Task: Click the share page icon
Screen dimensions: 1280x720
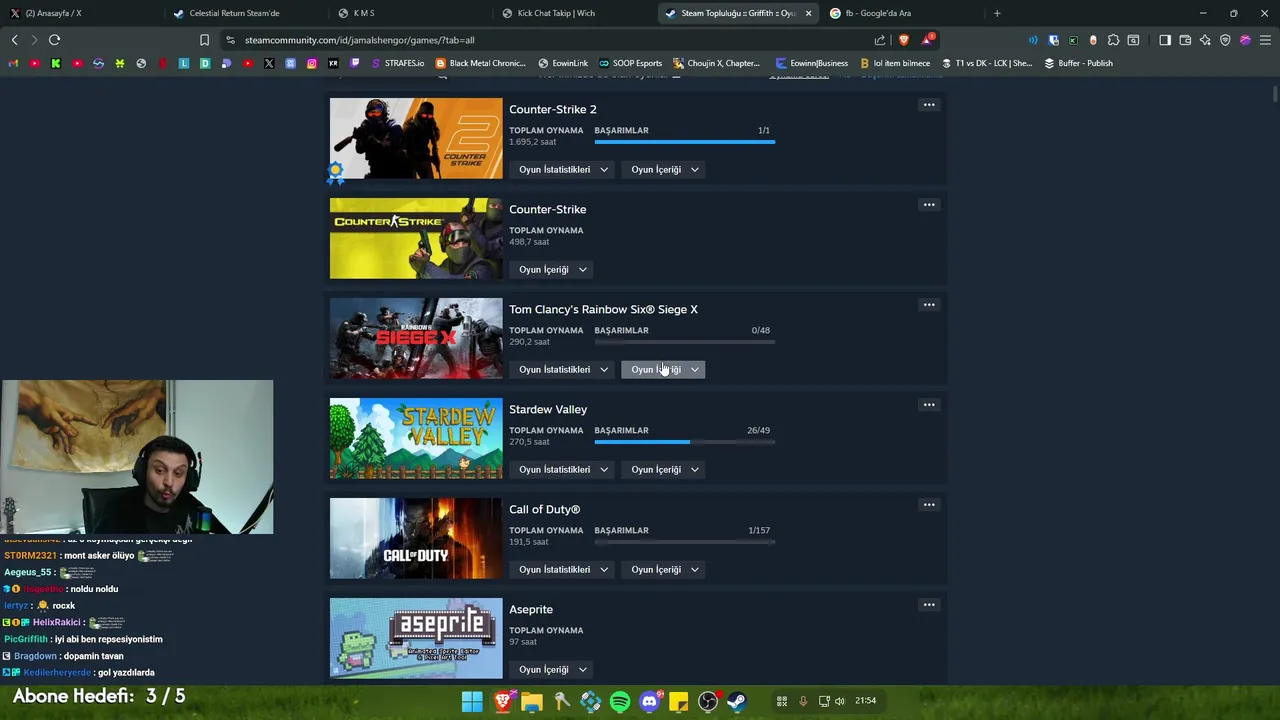Action: click(879, 40)
